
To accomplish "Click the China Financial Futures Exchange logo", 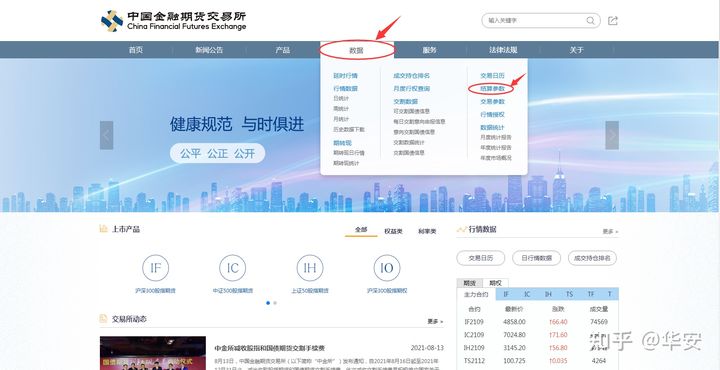I will 174,21.
